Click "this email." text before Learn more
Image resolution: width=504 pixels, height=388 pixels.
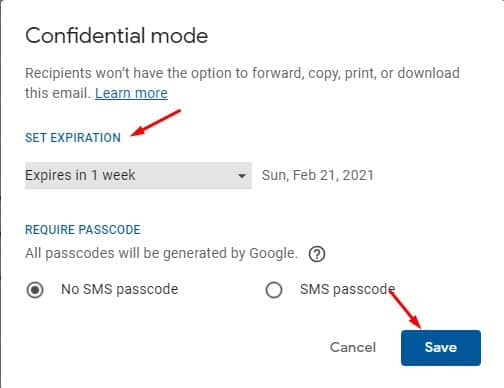click(58, 93)
